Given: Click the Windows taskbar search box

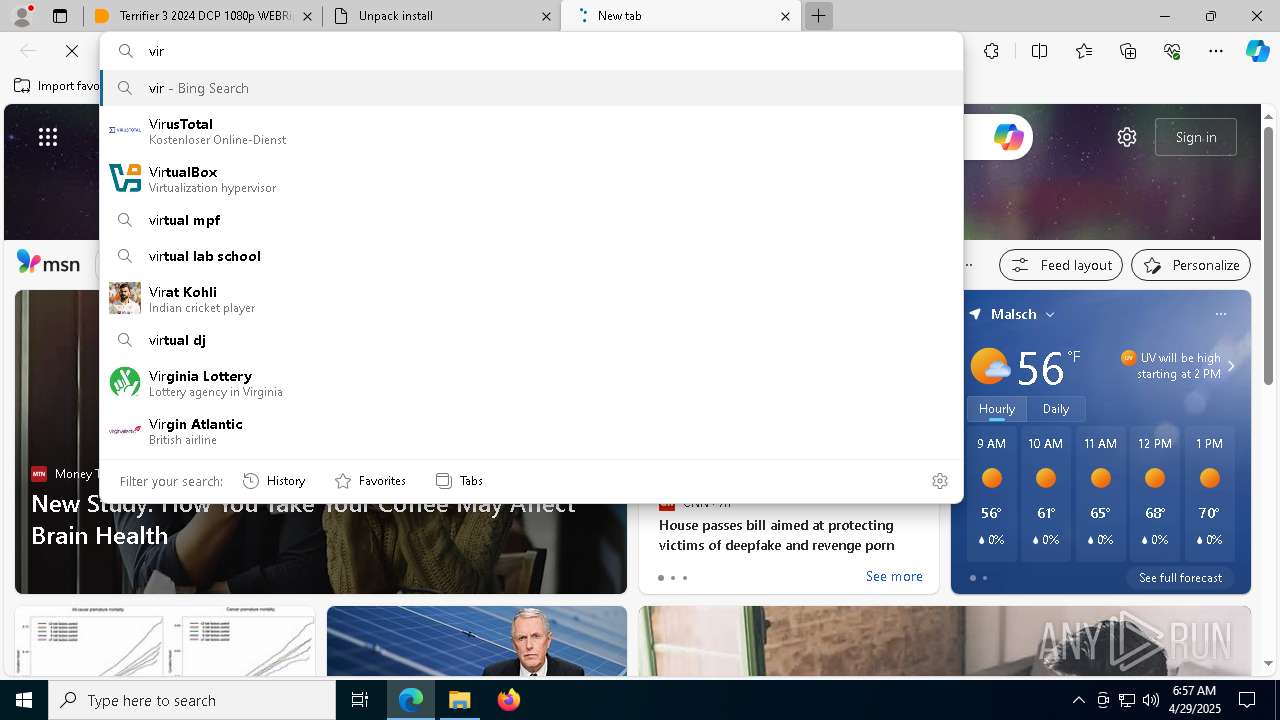Looking at the screenshot, I should [192, 700].
